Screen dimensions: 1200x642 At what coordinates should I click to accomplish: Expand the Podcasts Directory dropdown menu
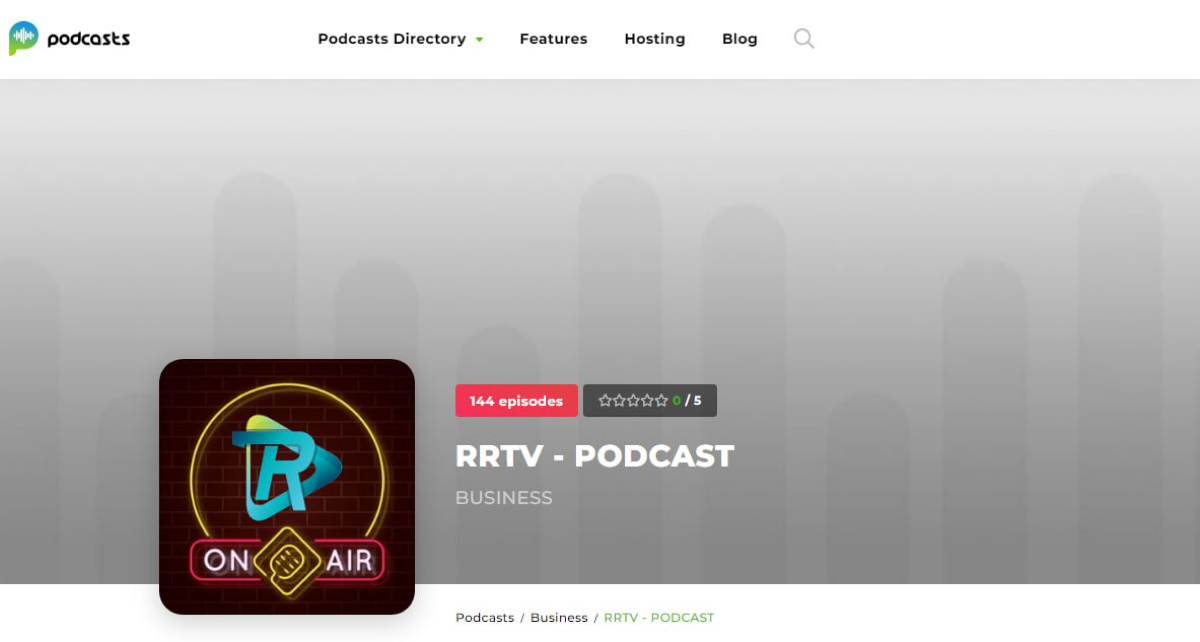tap(400, 39)
